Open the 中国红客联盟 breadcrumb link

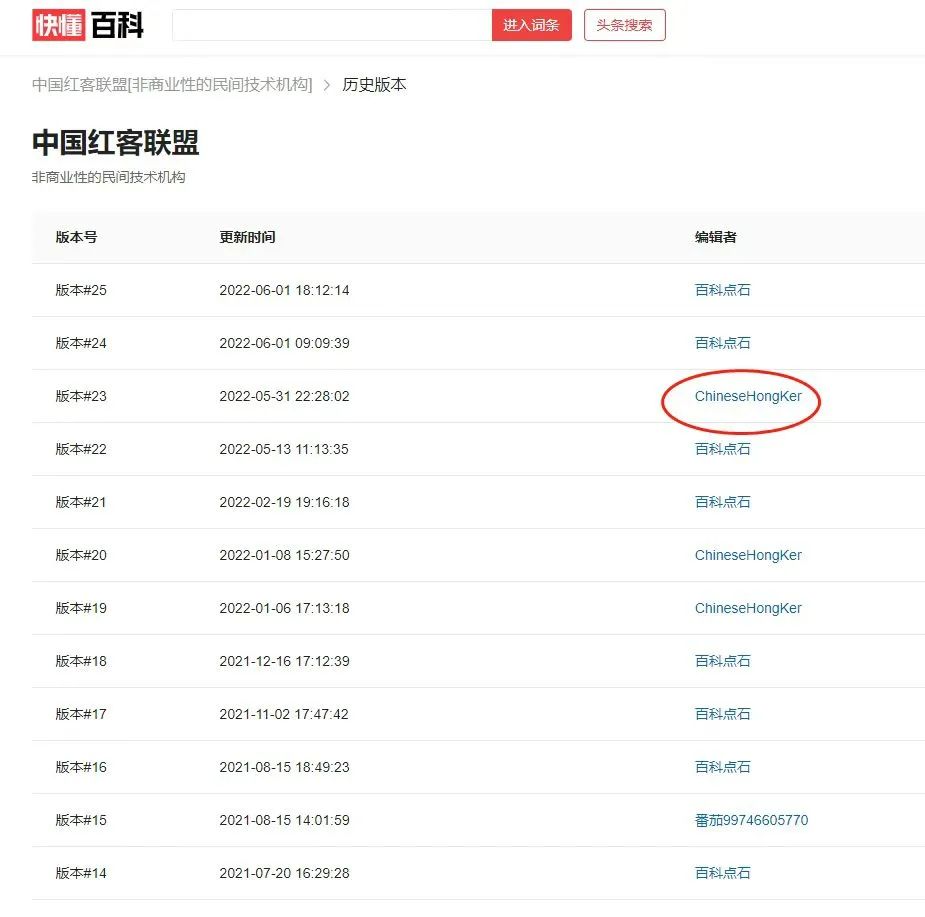point(172,85)
